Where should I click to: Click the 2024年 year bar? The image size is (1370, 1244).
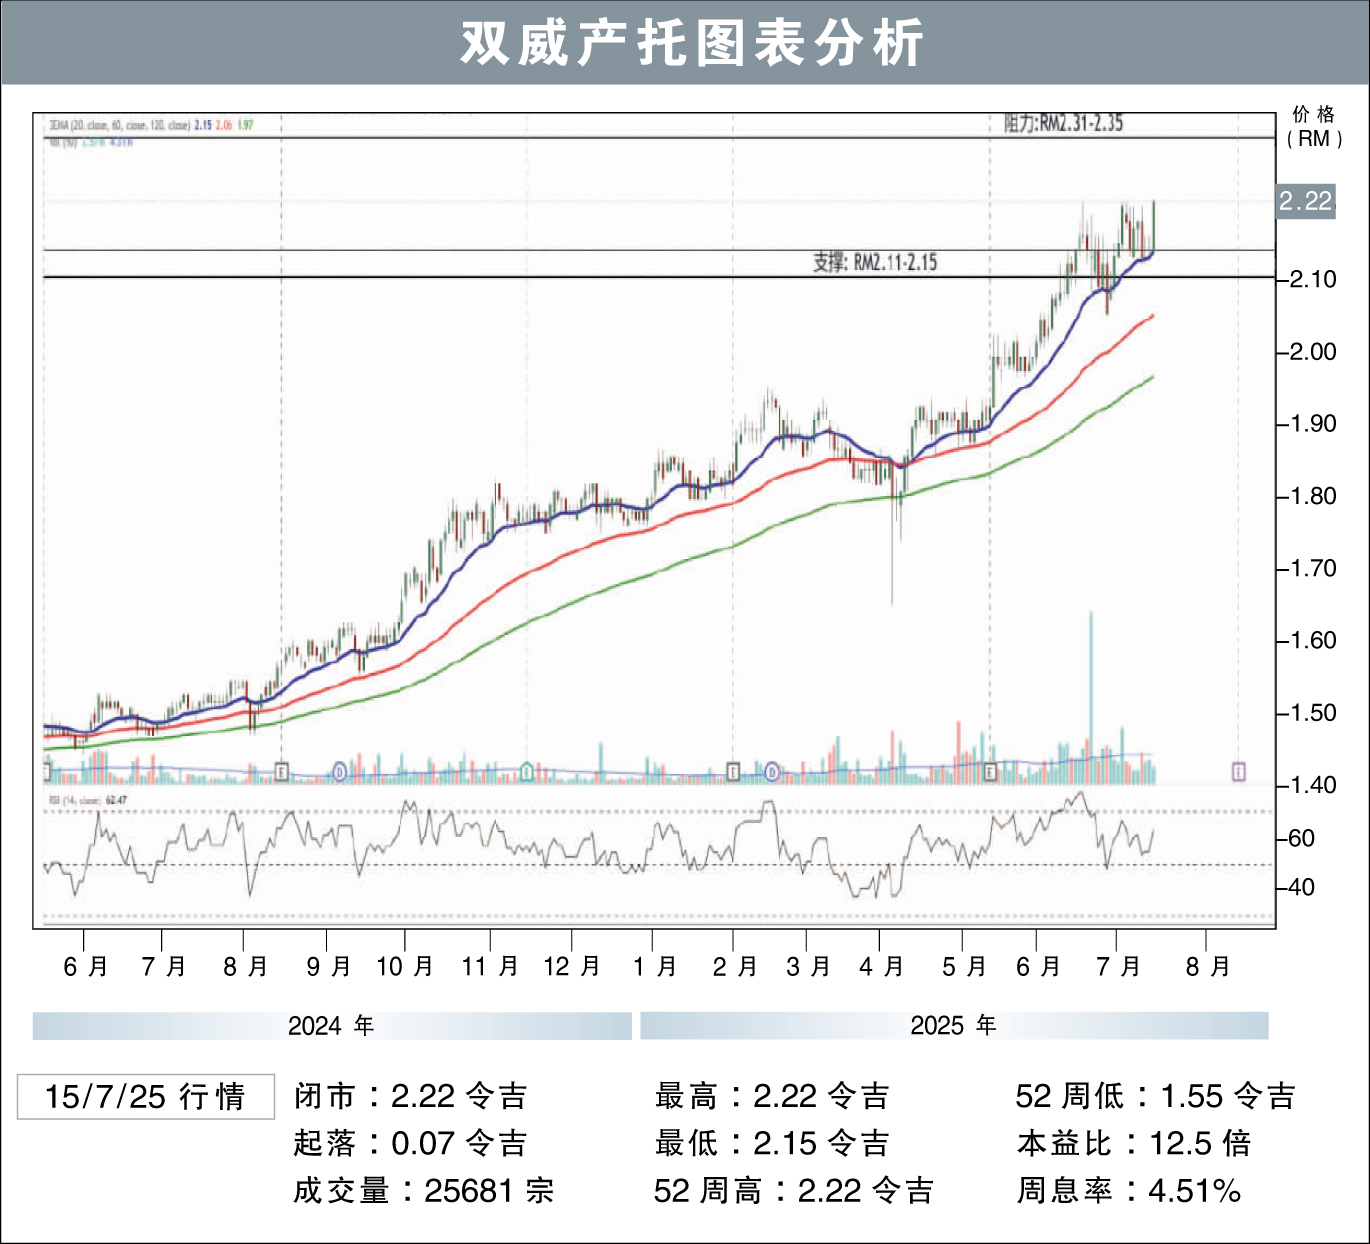pos(332,1026)
